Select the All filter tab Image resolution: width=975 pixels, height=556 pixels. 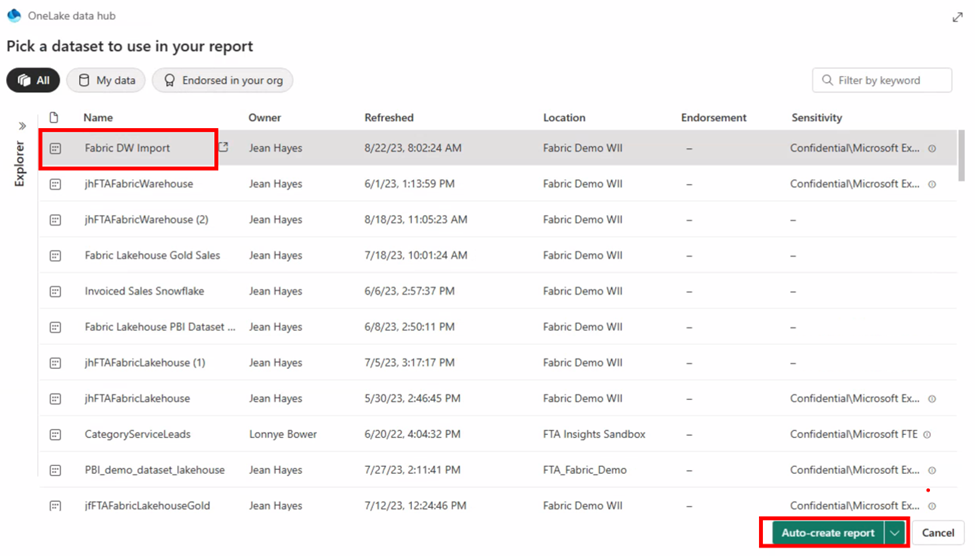point(34,80)
